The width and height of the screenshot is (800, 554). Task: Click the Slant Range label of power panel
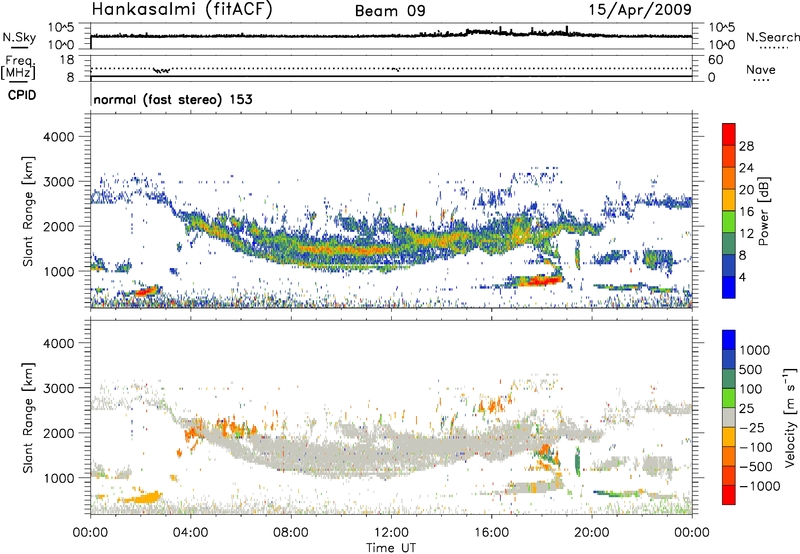[28, 211]
